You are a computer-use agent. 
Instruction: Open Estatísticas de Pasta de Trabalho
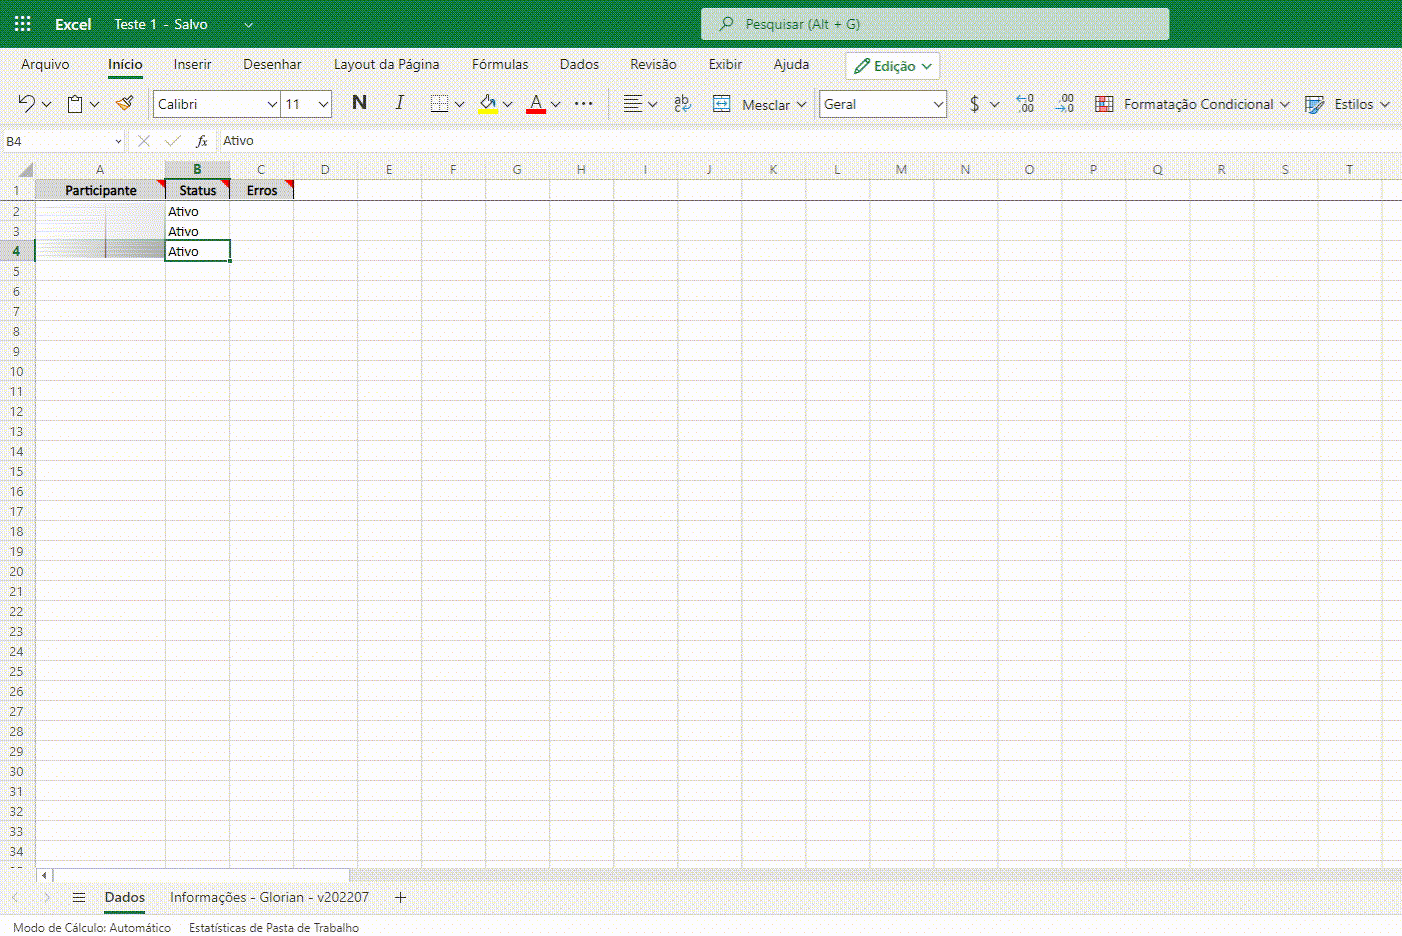click(274, 928)
